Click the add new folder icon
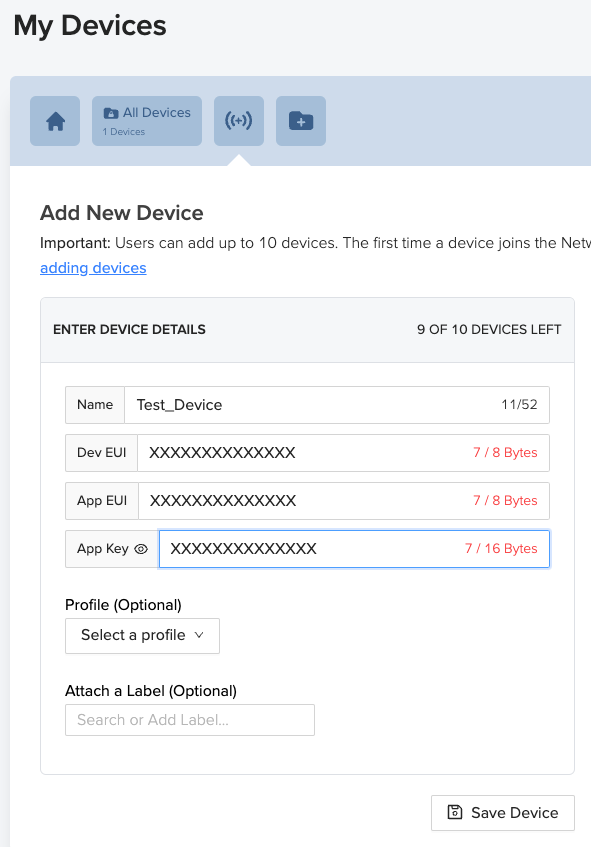Viewport: 591px width, 847px height. pos(301,121)
